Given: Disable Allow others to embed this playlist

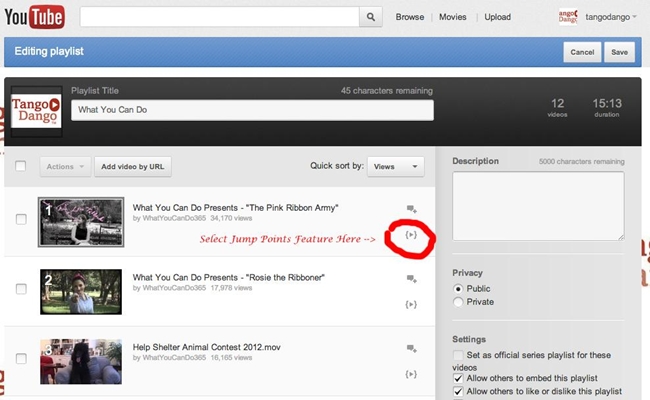Looking at the screenshot, I should (458, 378).
